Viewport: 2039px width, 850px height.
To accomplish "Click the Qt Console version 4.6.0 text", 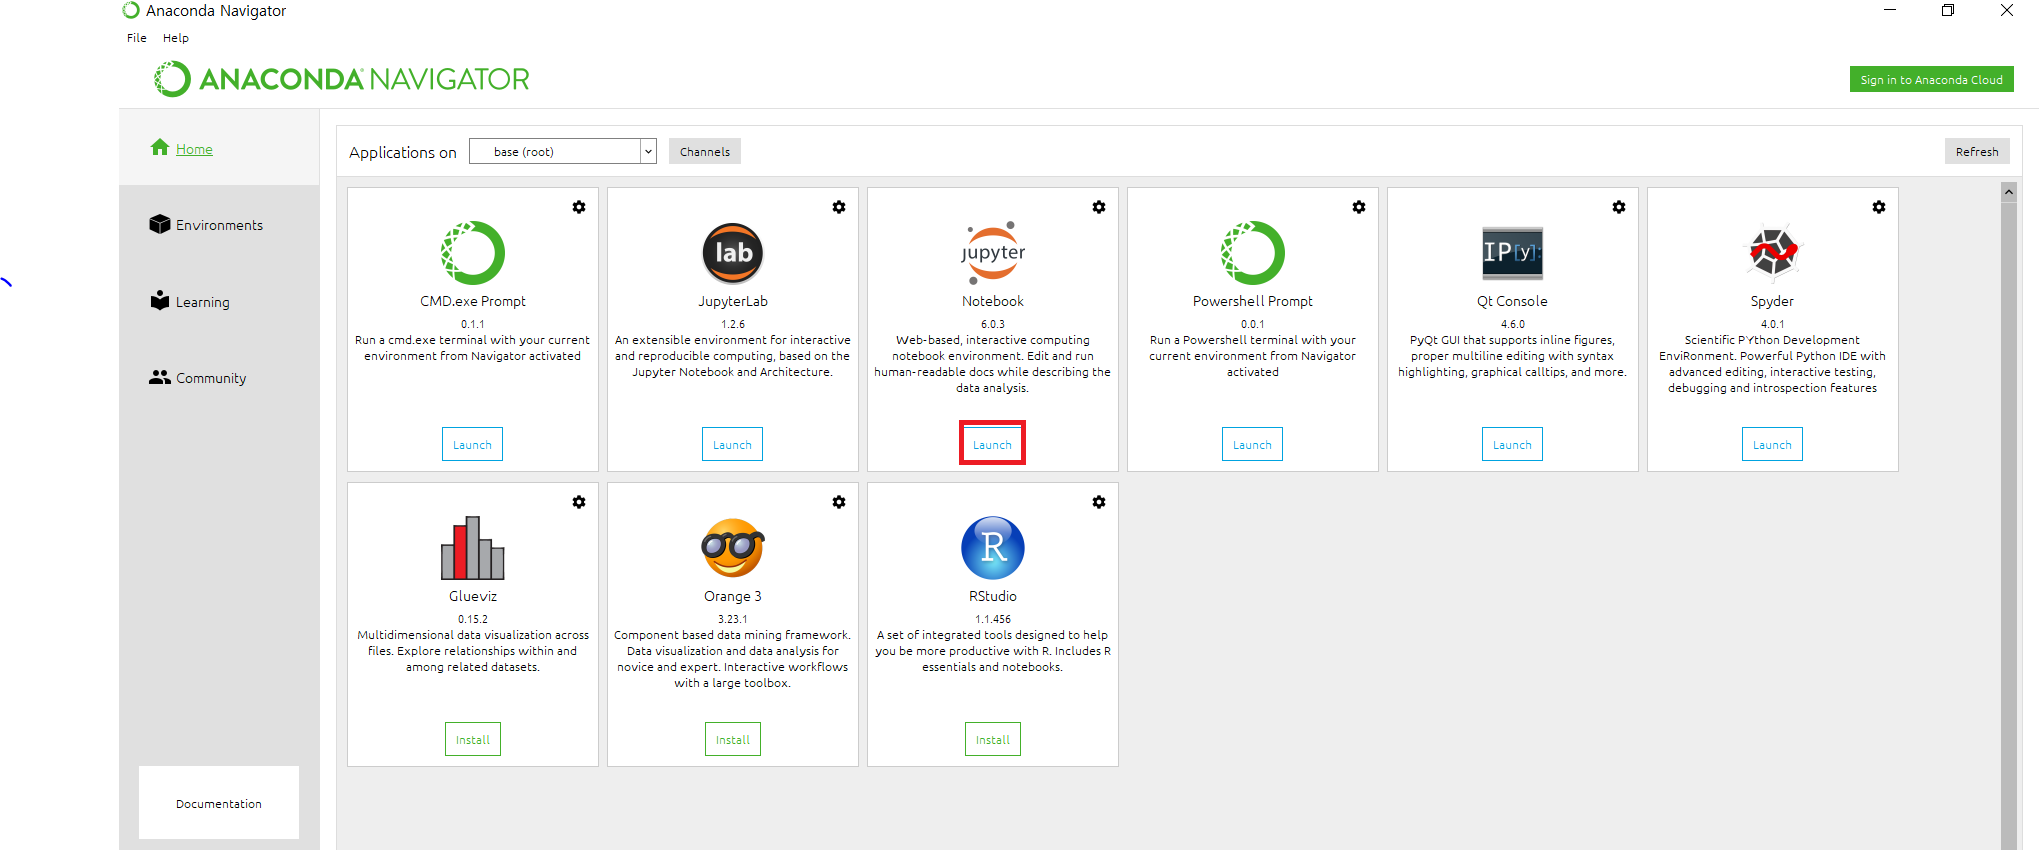I will 1513,324.
